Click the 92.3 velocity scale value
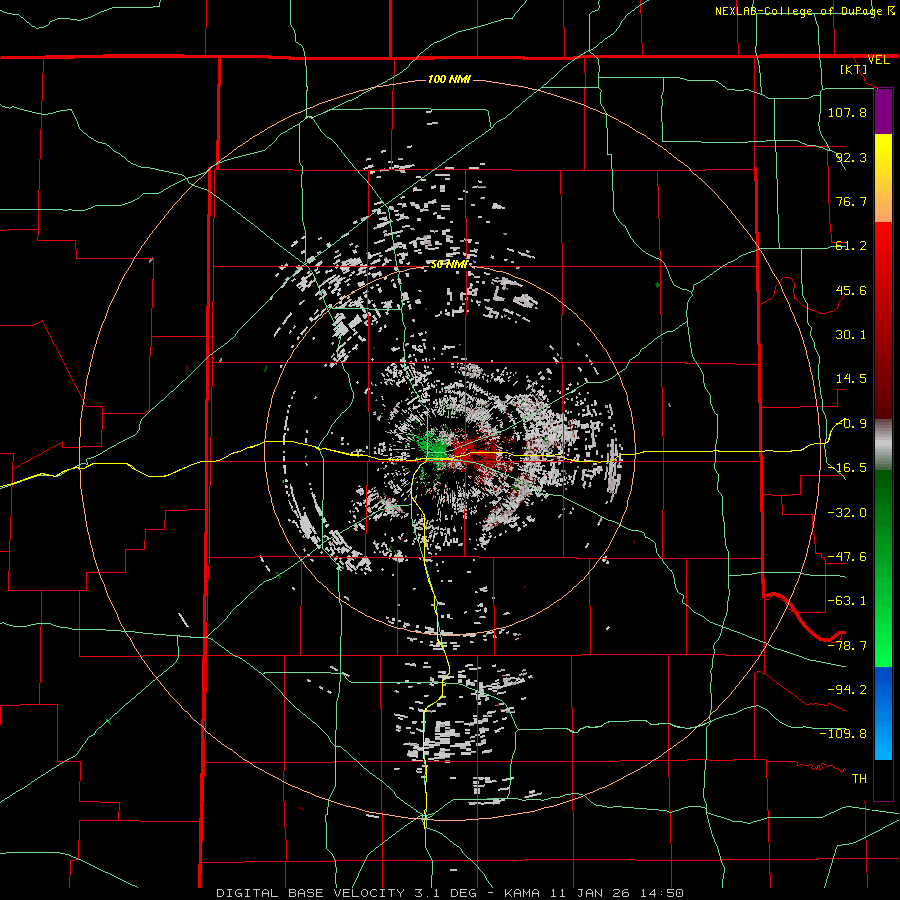The height and width of the screenshot is (900, 900). coord(851,157)
